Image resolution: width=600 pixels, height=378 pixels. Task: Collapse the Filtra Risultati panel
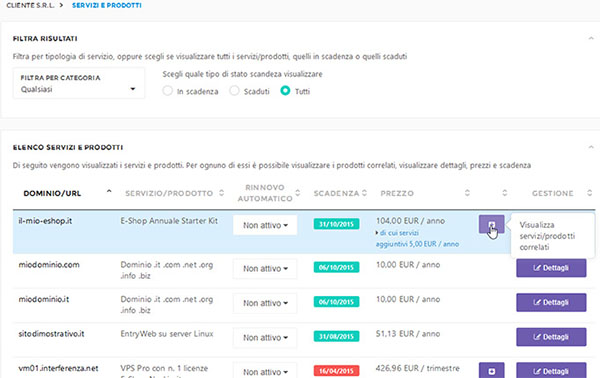591,38
